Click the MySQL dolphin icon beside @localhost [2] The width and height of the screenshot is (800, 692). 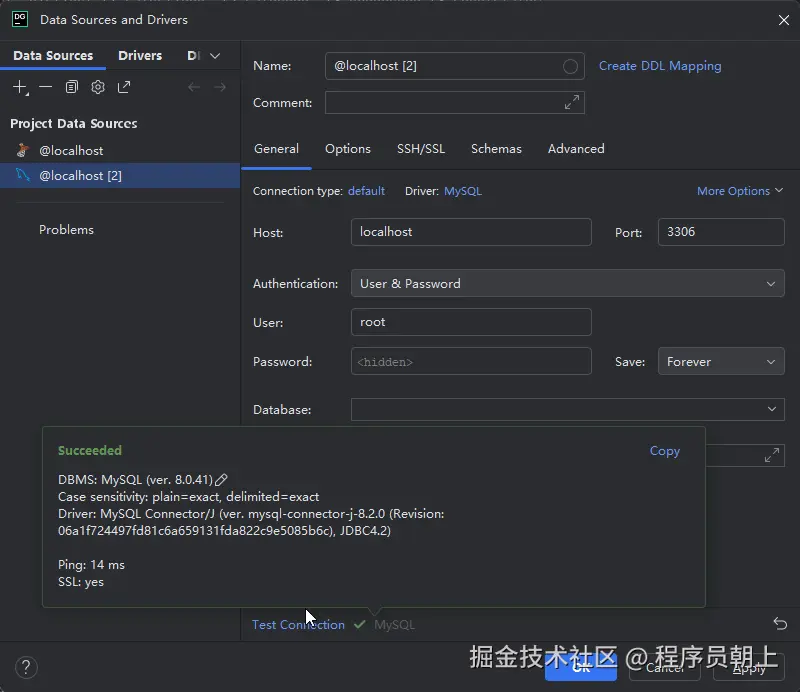[22, 175]
